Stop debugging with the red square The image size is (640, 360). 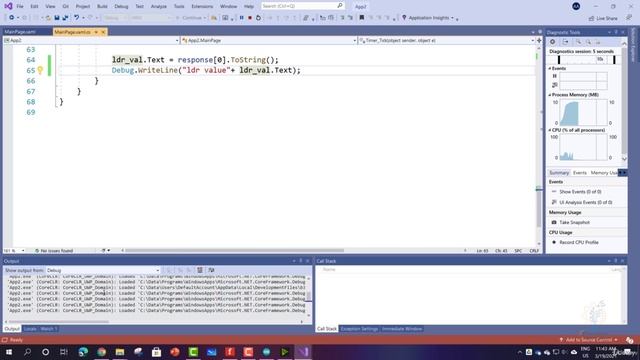250,18
